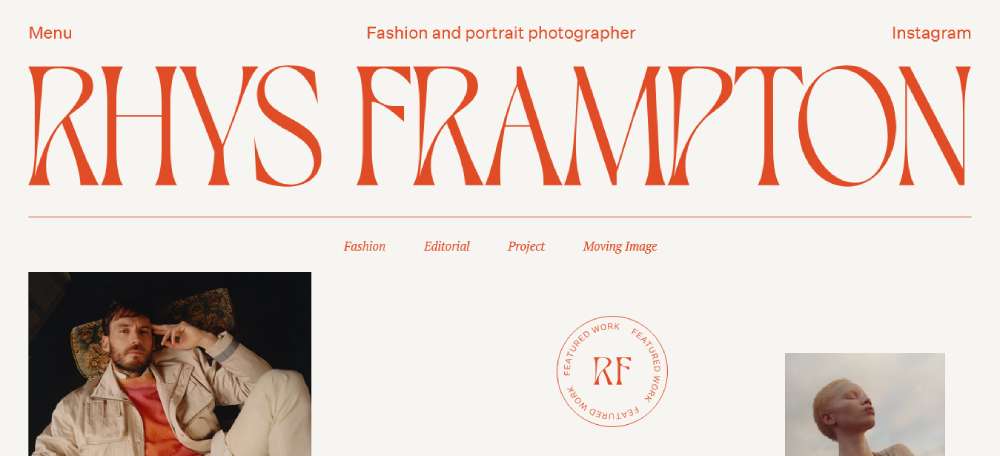This screenshot has width=1000, height=456.
Task: Click the Fashion and portrait photographer tagline
Action: tap(501, 33)
